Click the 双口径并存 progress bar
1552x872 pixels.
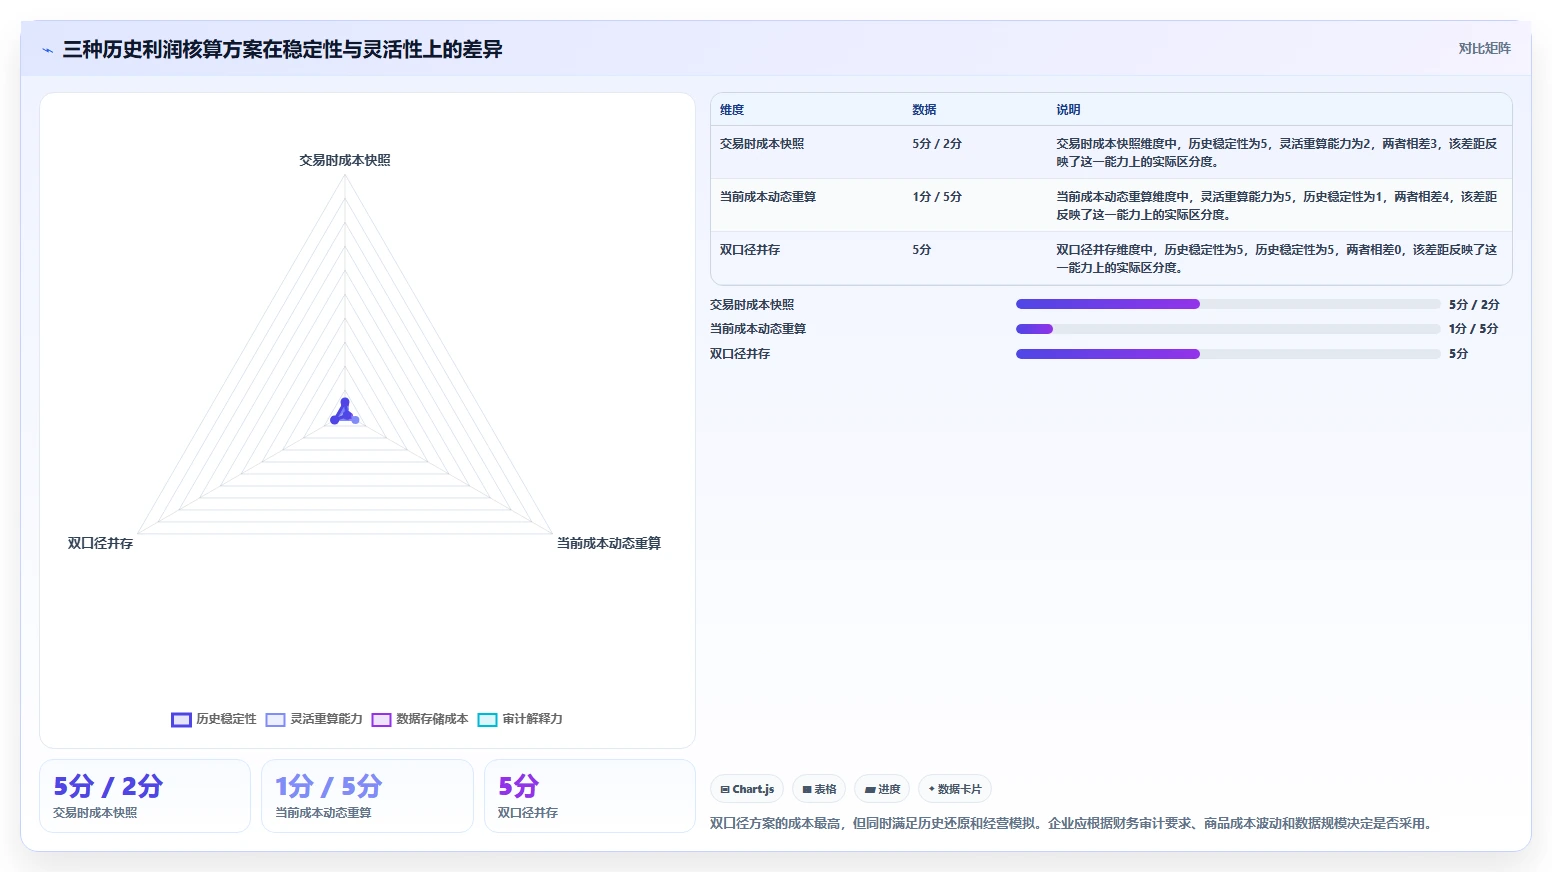click(x=1228, y=354)
